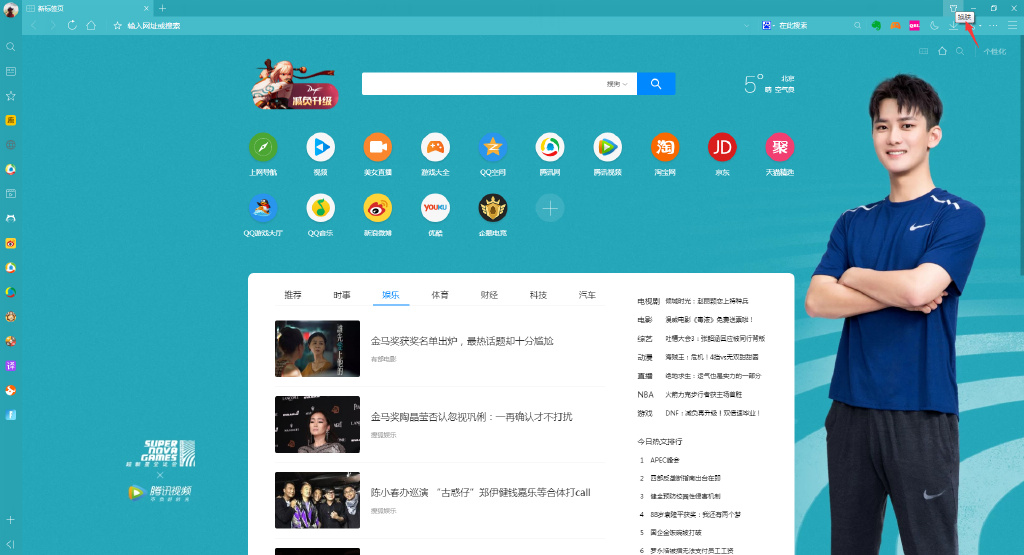Reload the page with the refresh icon

[72, 25]
